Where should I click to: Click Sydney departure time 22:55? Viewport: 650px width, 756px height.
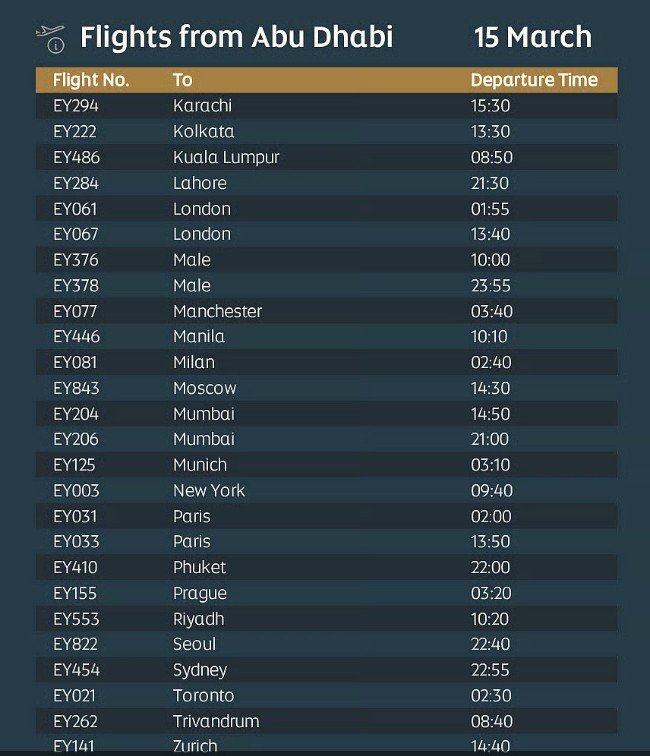[x=490, y=670]
